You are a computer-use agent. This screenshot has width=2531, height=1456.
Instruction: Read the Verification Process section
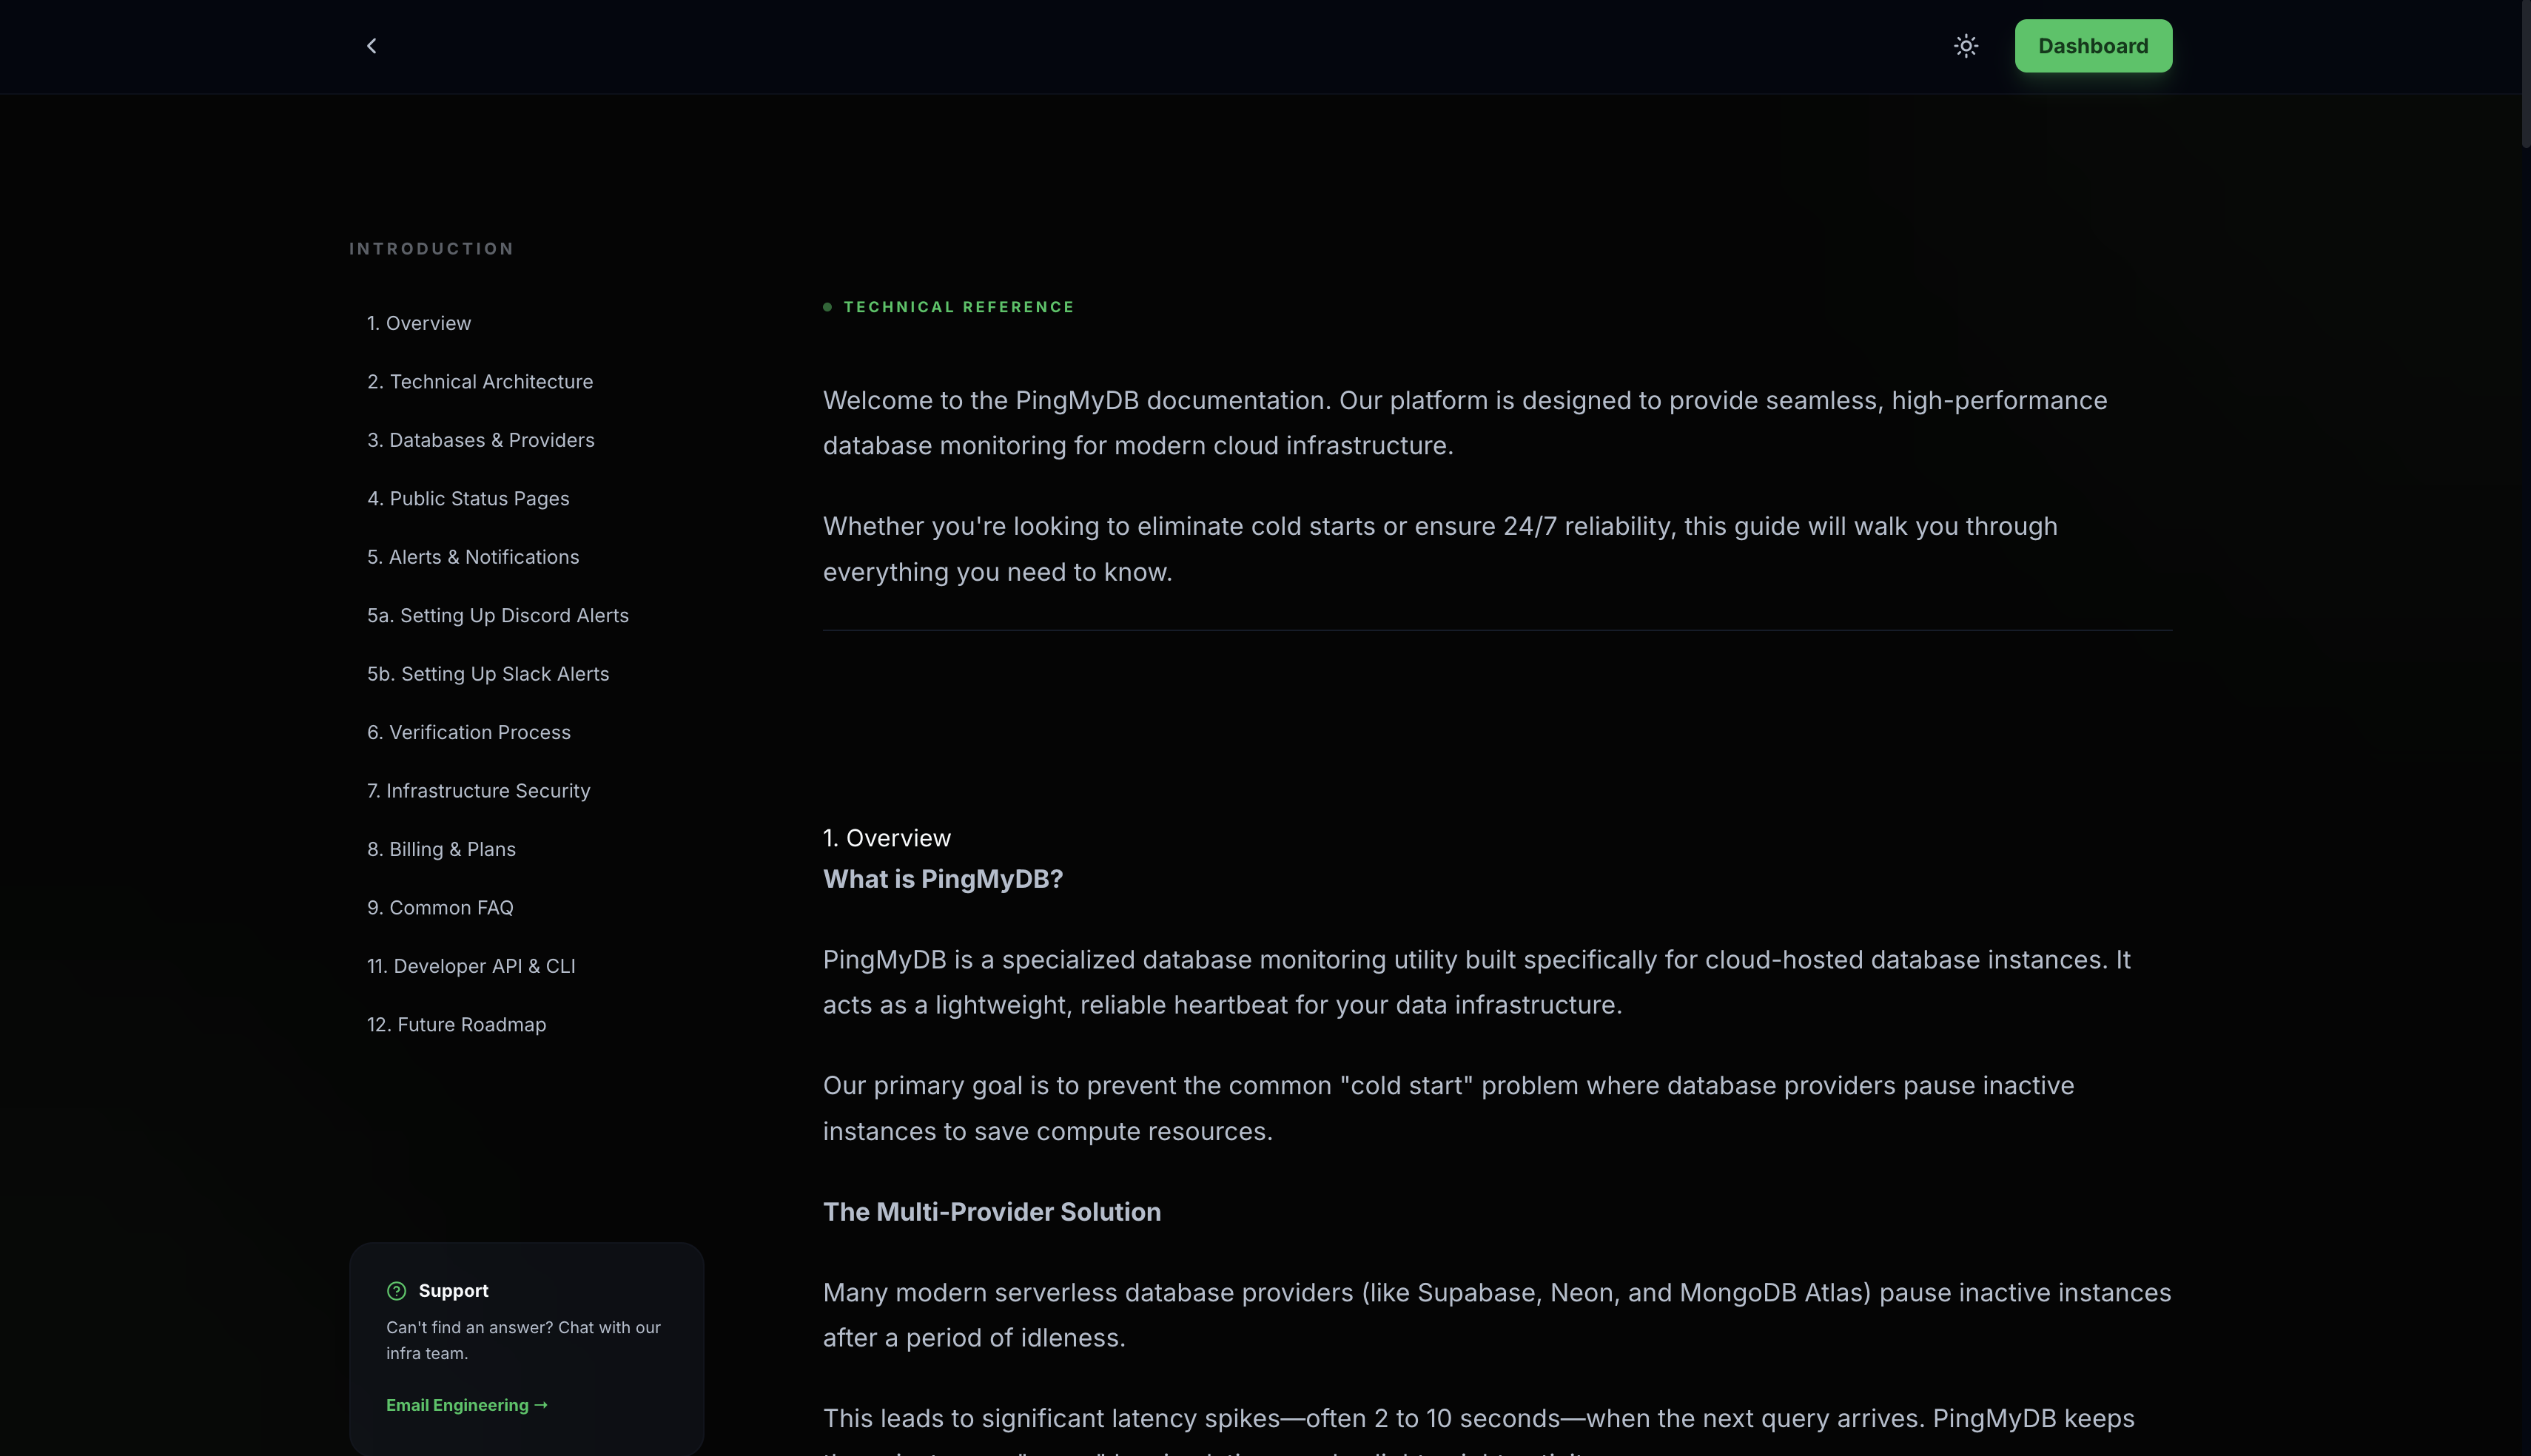point(468,732)
